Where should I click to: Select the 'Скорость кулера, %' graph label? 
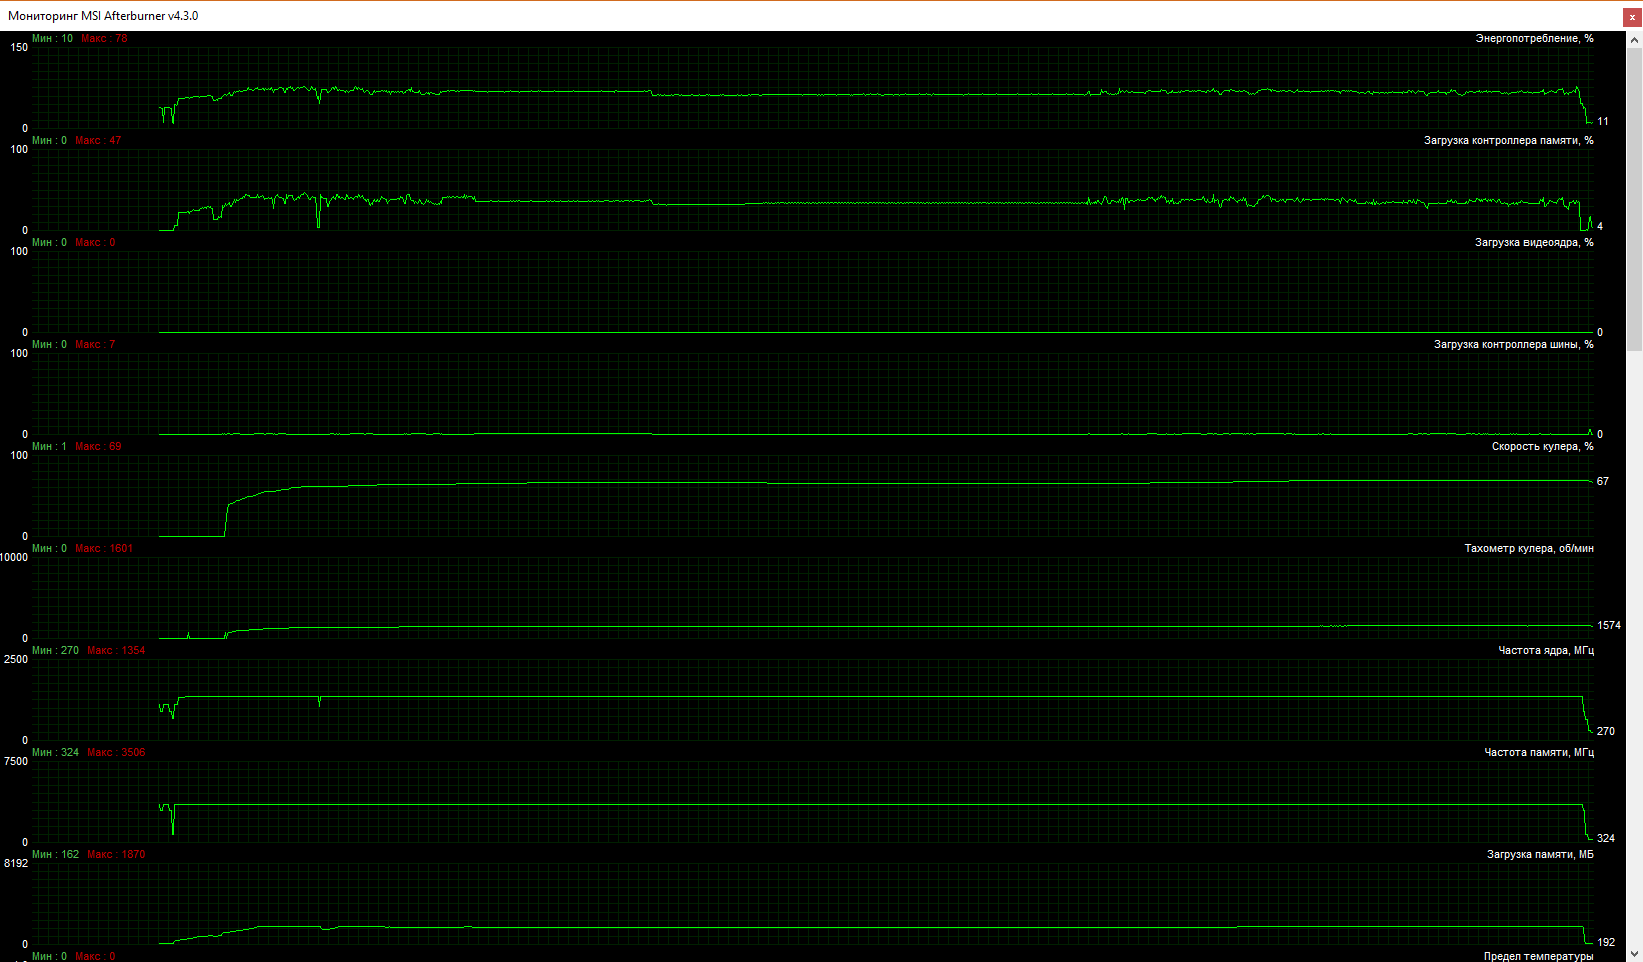tap(1542, 446)
